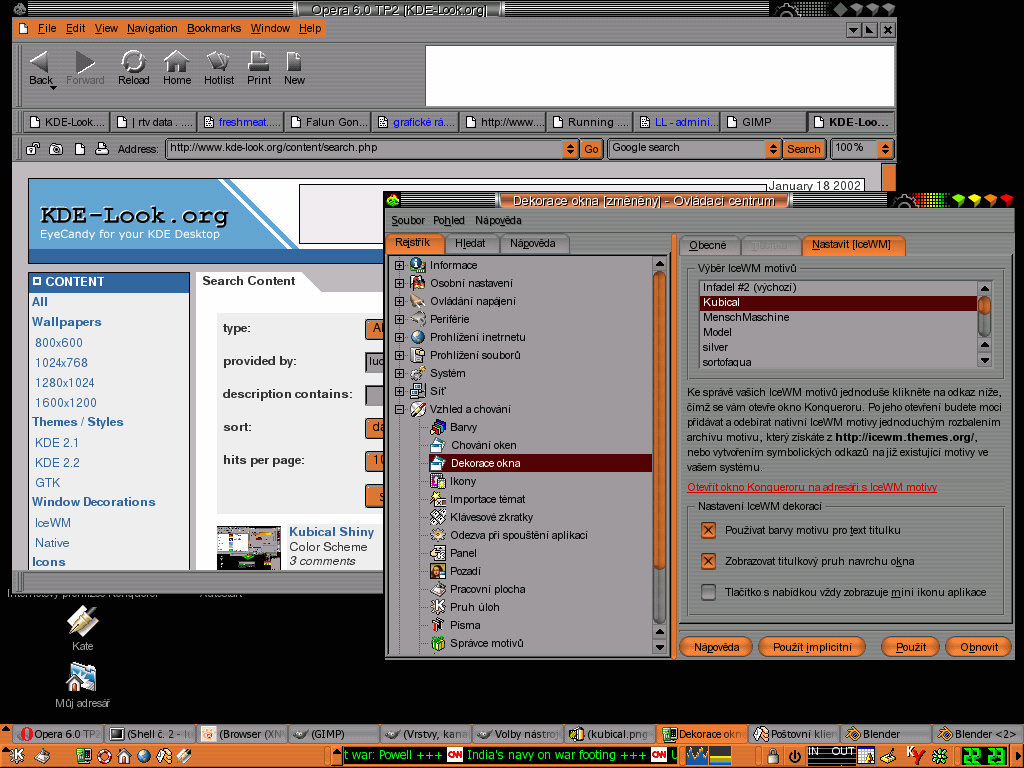Click the Osobní nastavení icon

pyautogui.click(x=418, y=283)
